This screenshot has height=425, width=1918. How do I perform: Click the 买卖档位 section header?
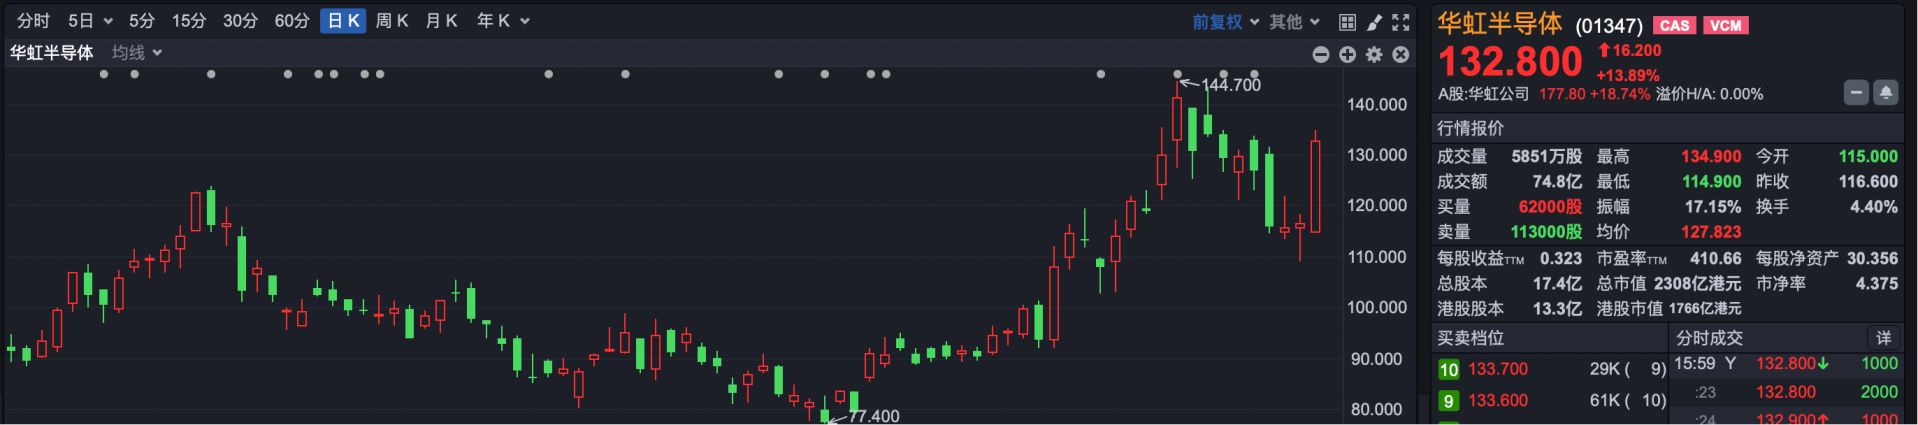point(1470,338)
